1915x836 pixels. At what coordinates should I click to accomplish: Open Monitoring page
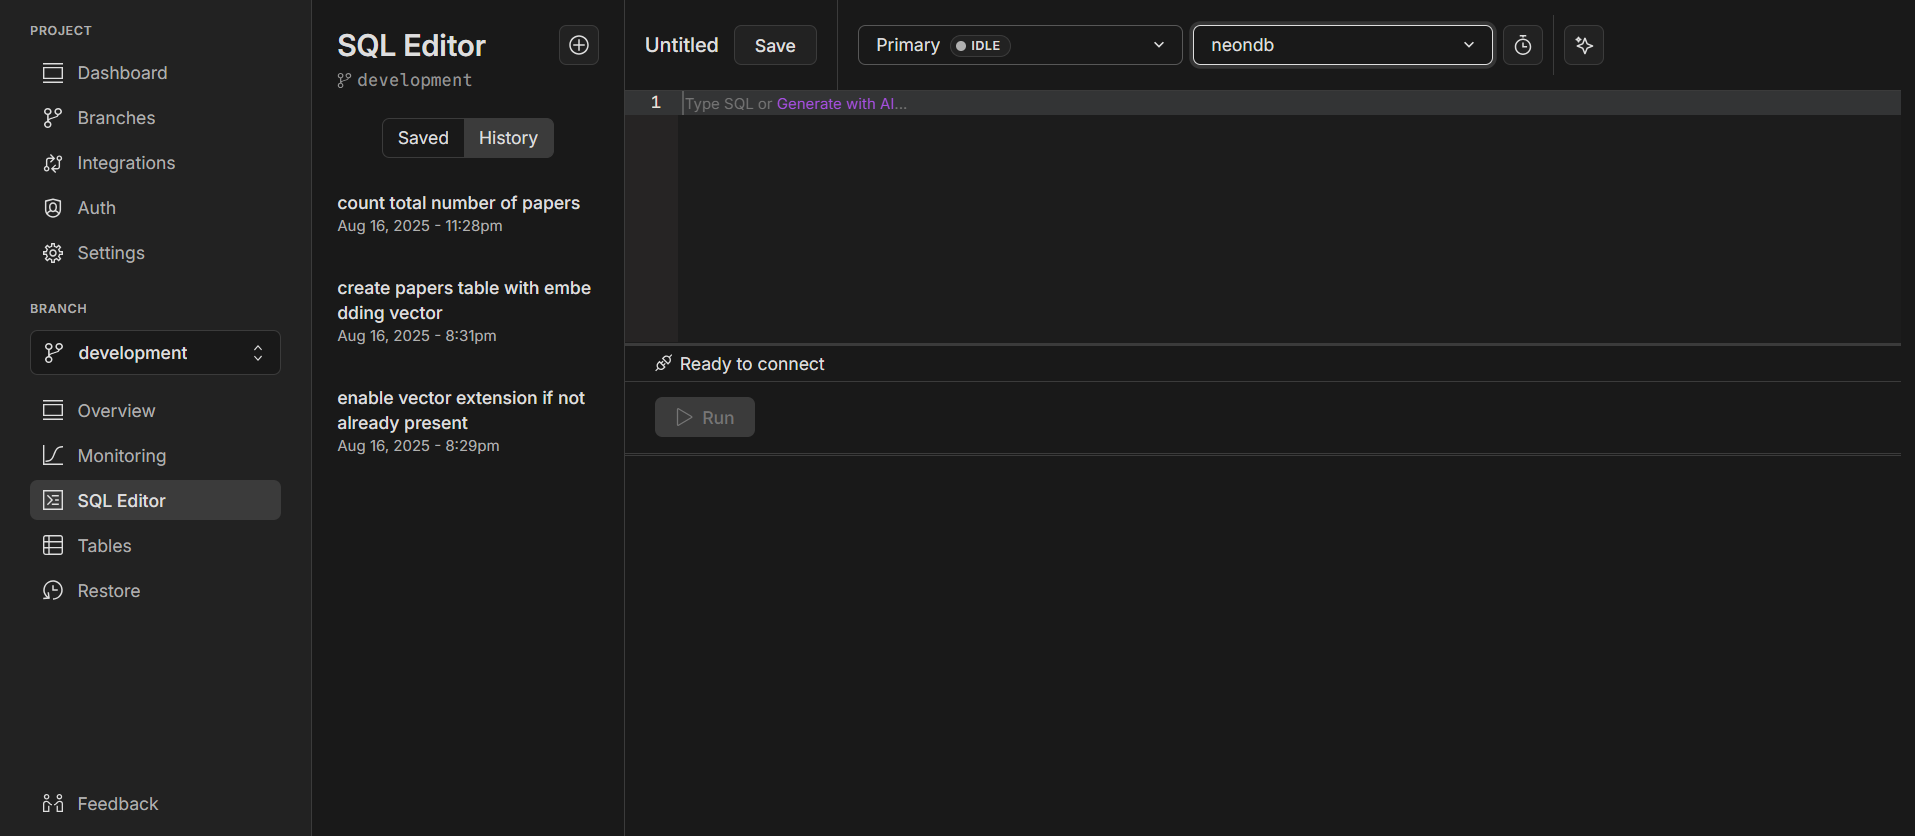tap(155, 456)
